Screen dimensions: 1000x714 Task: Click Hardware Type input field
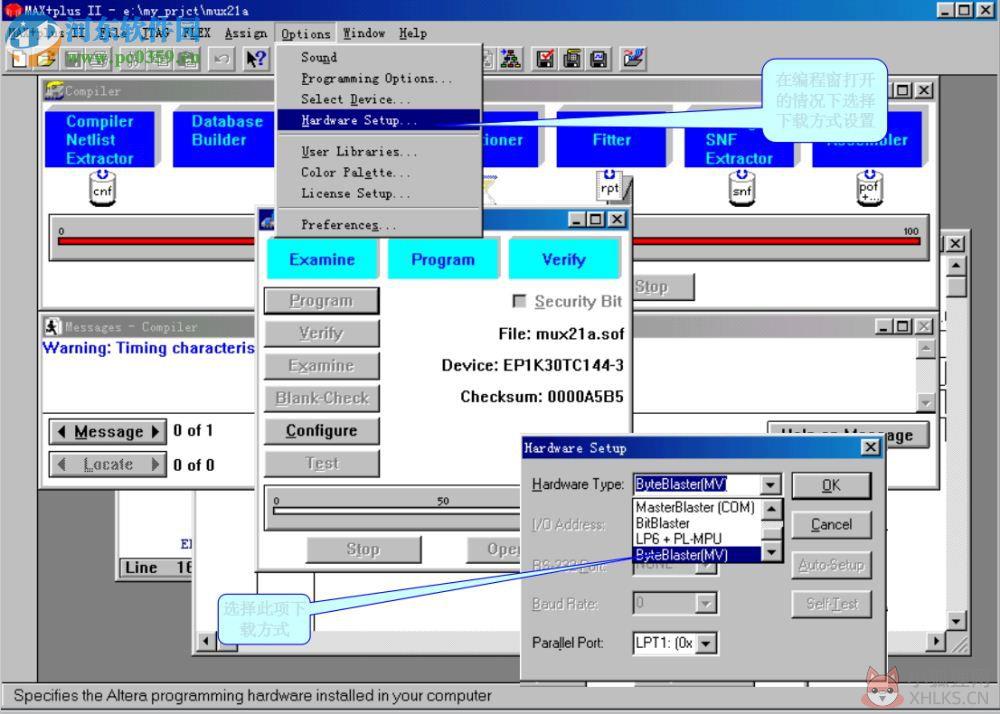[x=696, y=484]
